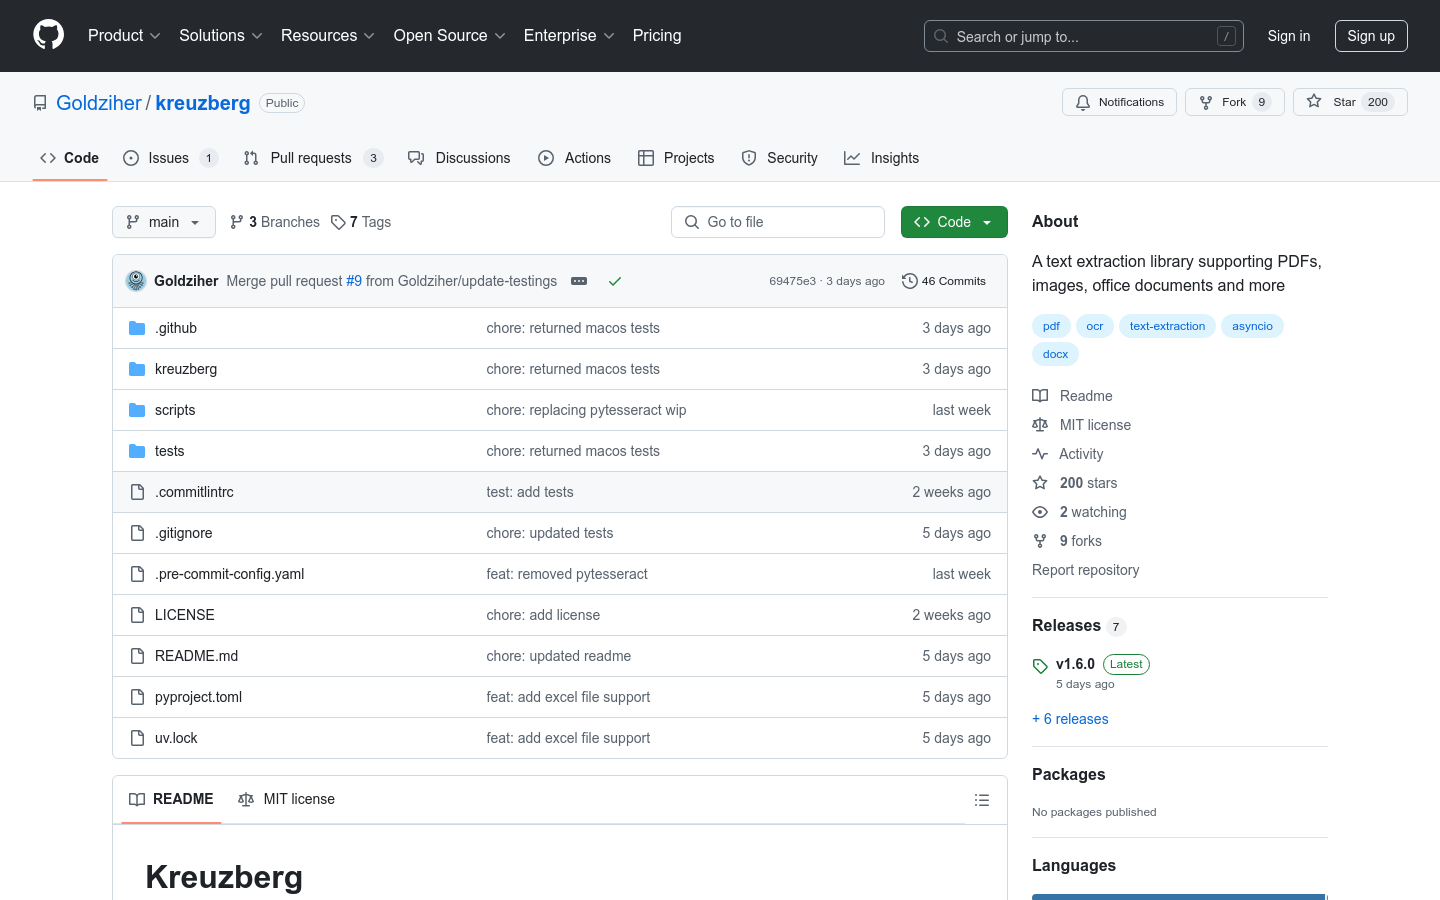Click the Go to file input
1440x900 pixels.
click(778, 222)
